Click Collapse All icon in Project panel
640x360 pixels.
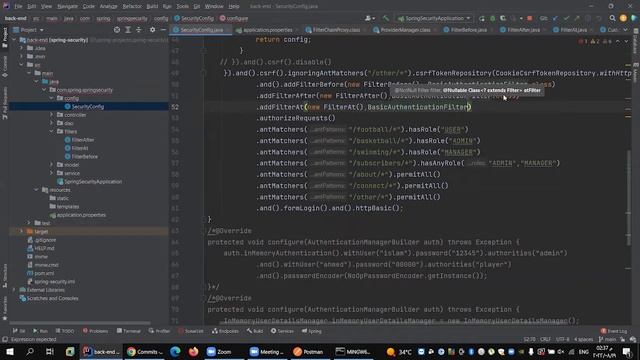pos(139,30)
